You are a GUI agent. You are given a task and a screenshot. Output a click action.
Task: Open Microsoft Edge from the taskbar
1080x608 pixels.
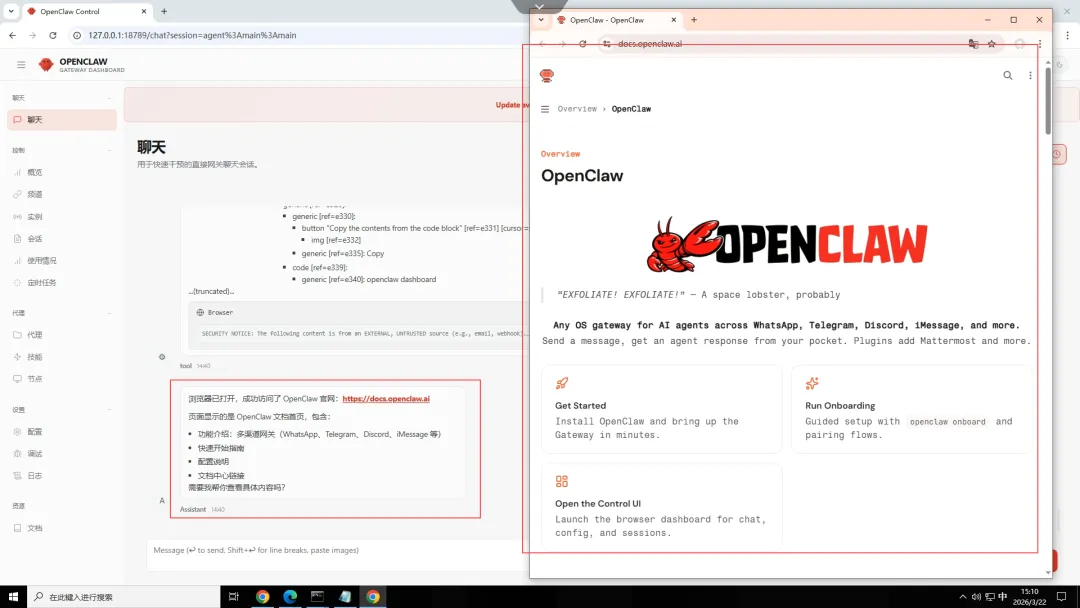(290, 597)
